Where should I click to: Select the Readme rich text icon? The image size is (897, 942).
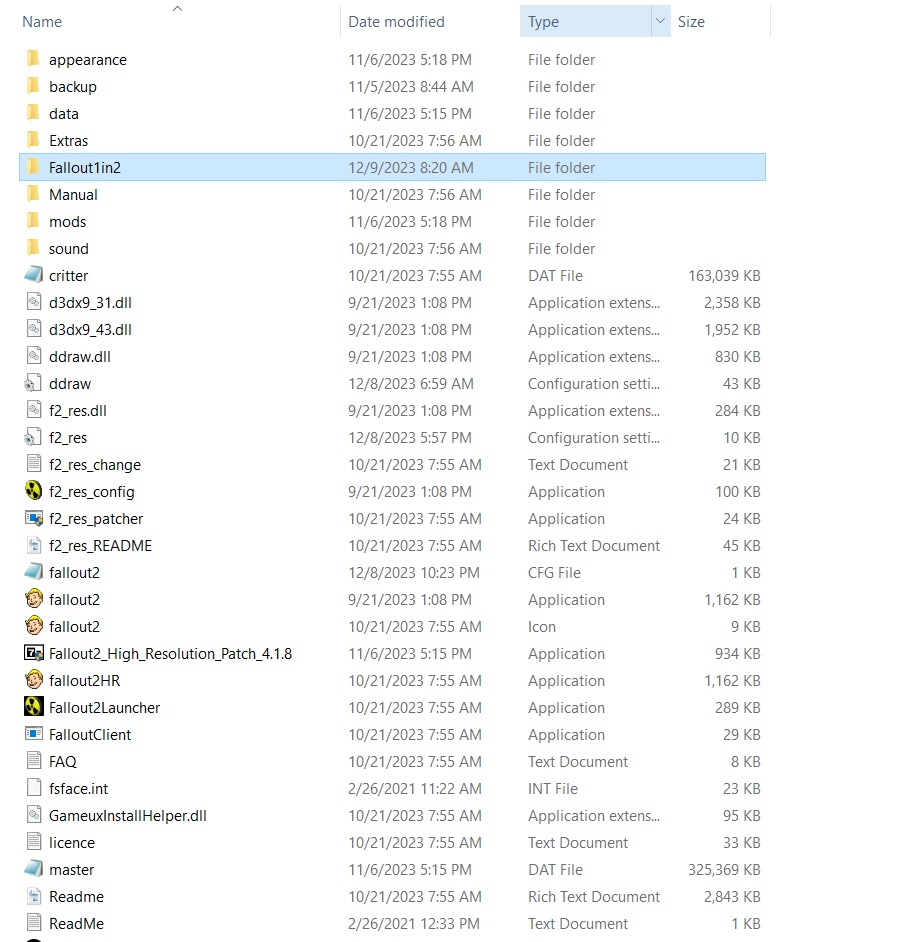34,896
